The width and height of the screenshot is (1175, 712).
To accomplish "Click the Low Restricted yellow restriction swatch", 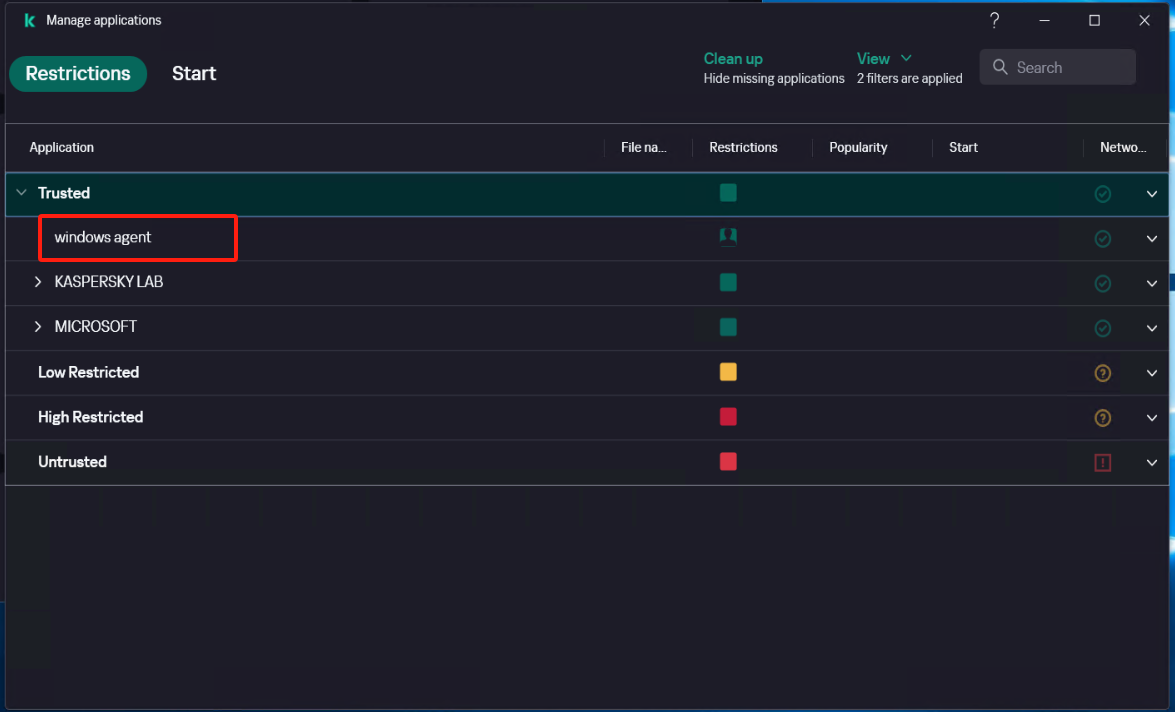I will pos(728,372).
